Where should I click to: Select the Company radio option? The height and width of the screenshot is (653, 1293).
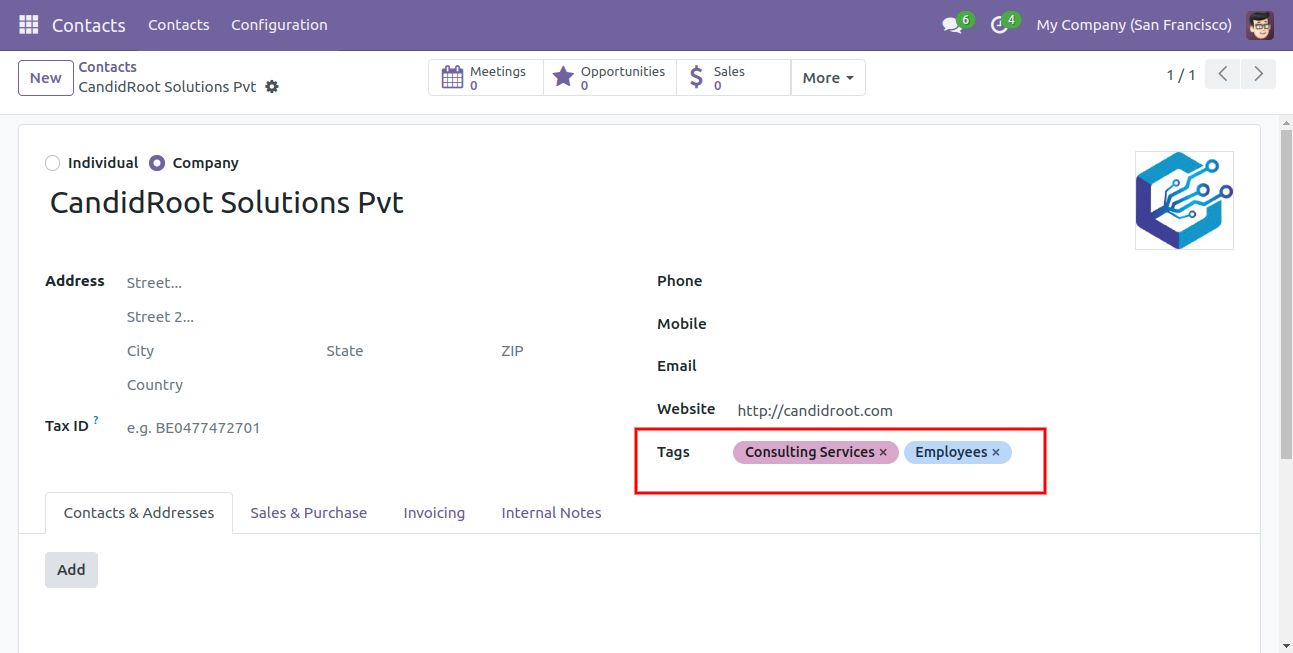(157, 163)
